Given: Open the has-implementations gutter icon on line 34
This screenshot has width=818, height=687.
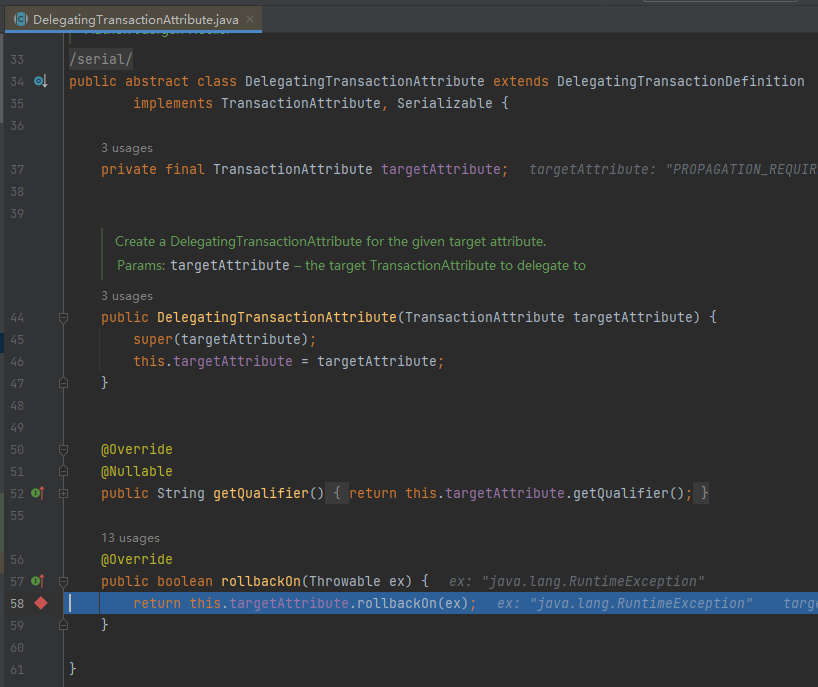Looking at the screenshot, I should [41, 81].
